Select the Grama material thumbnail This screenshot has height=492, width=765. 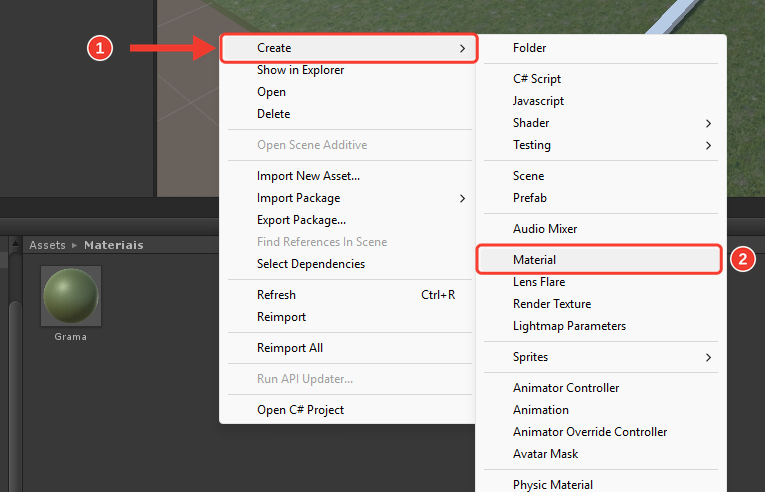[x=71, y=296]
